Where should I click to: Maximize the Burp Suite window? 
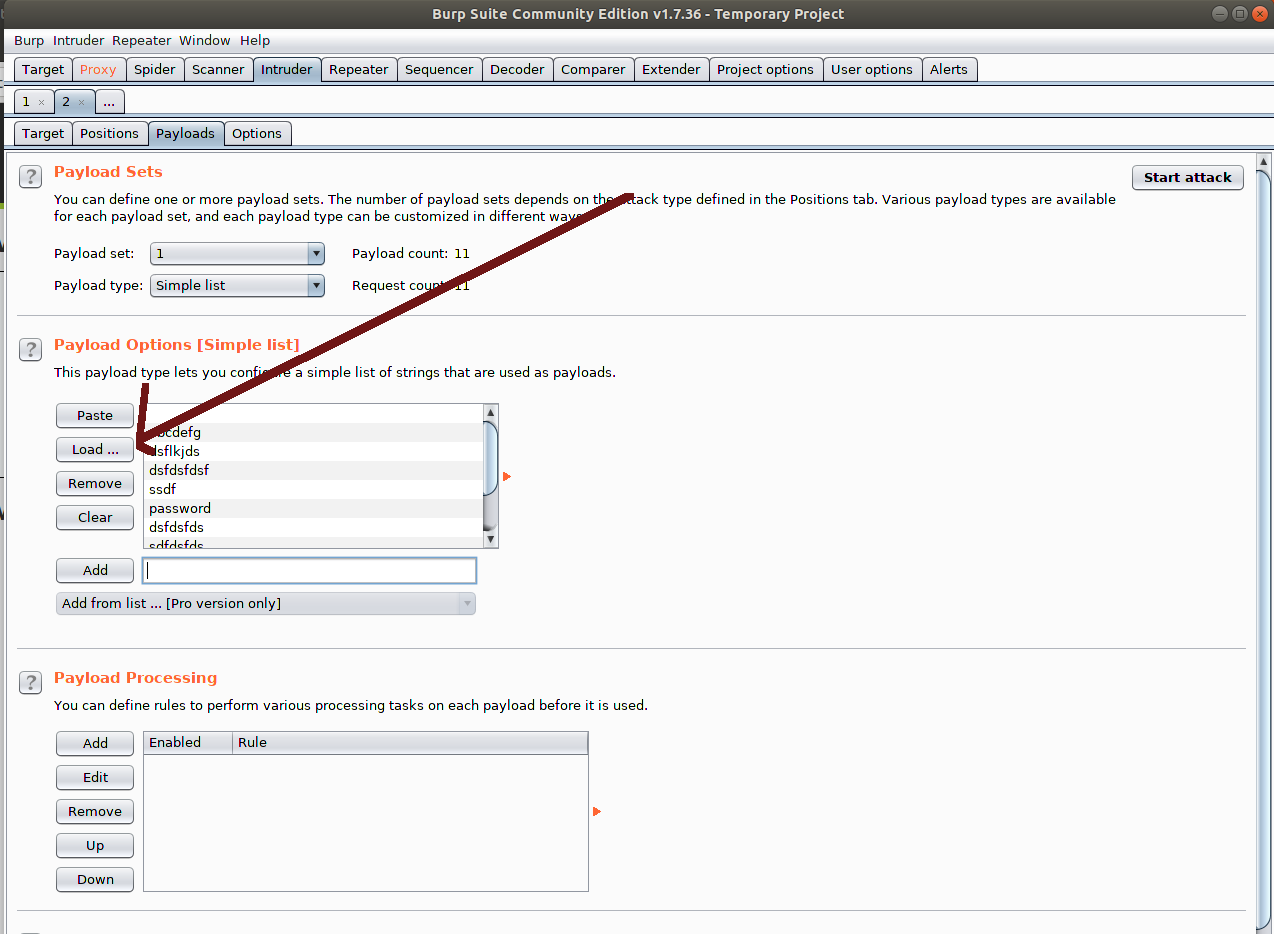click(1240, 14)
